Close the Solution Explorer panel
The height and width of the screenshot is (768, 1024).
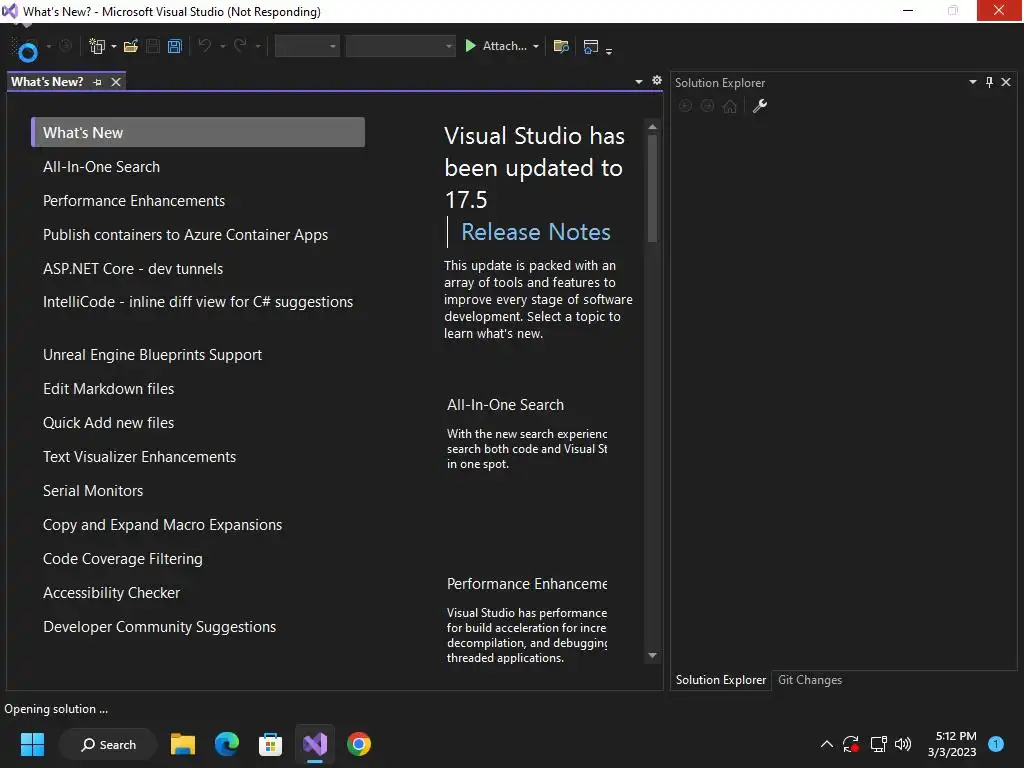pyautogui.click(x=1006, y=82)
